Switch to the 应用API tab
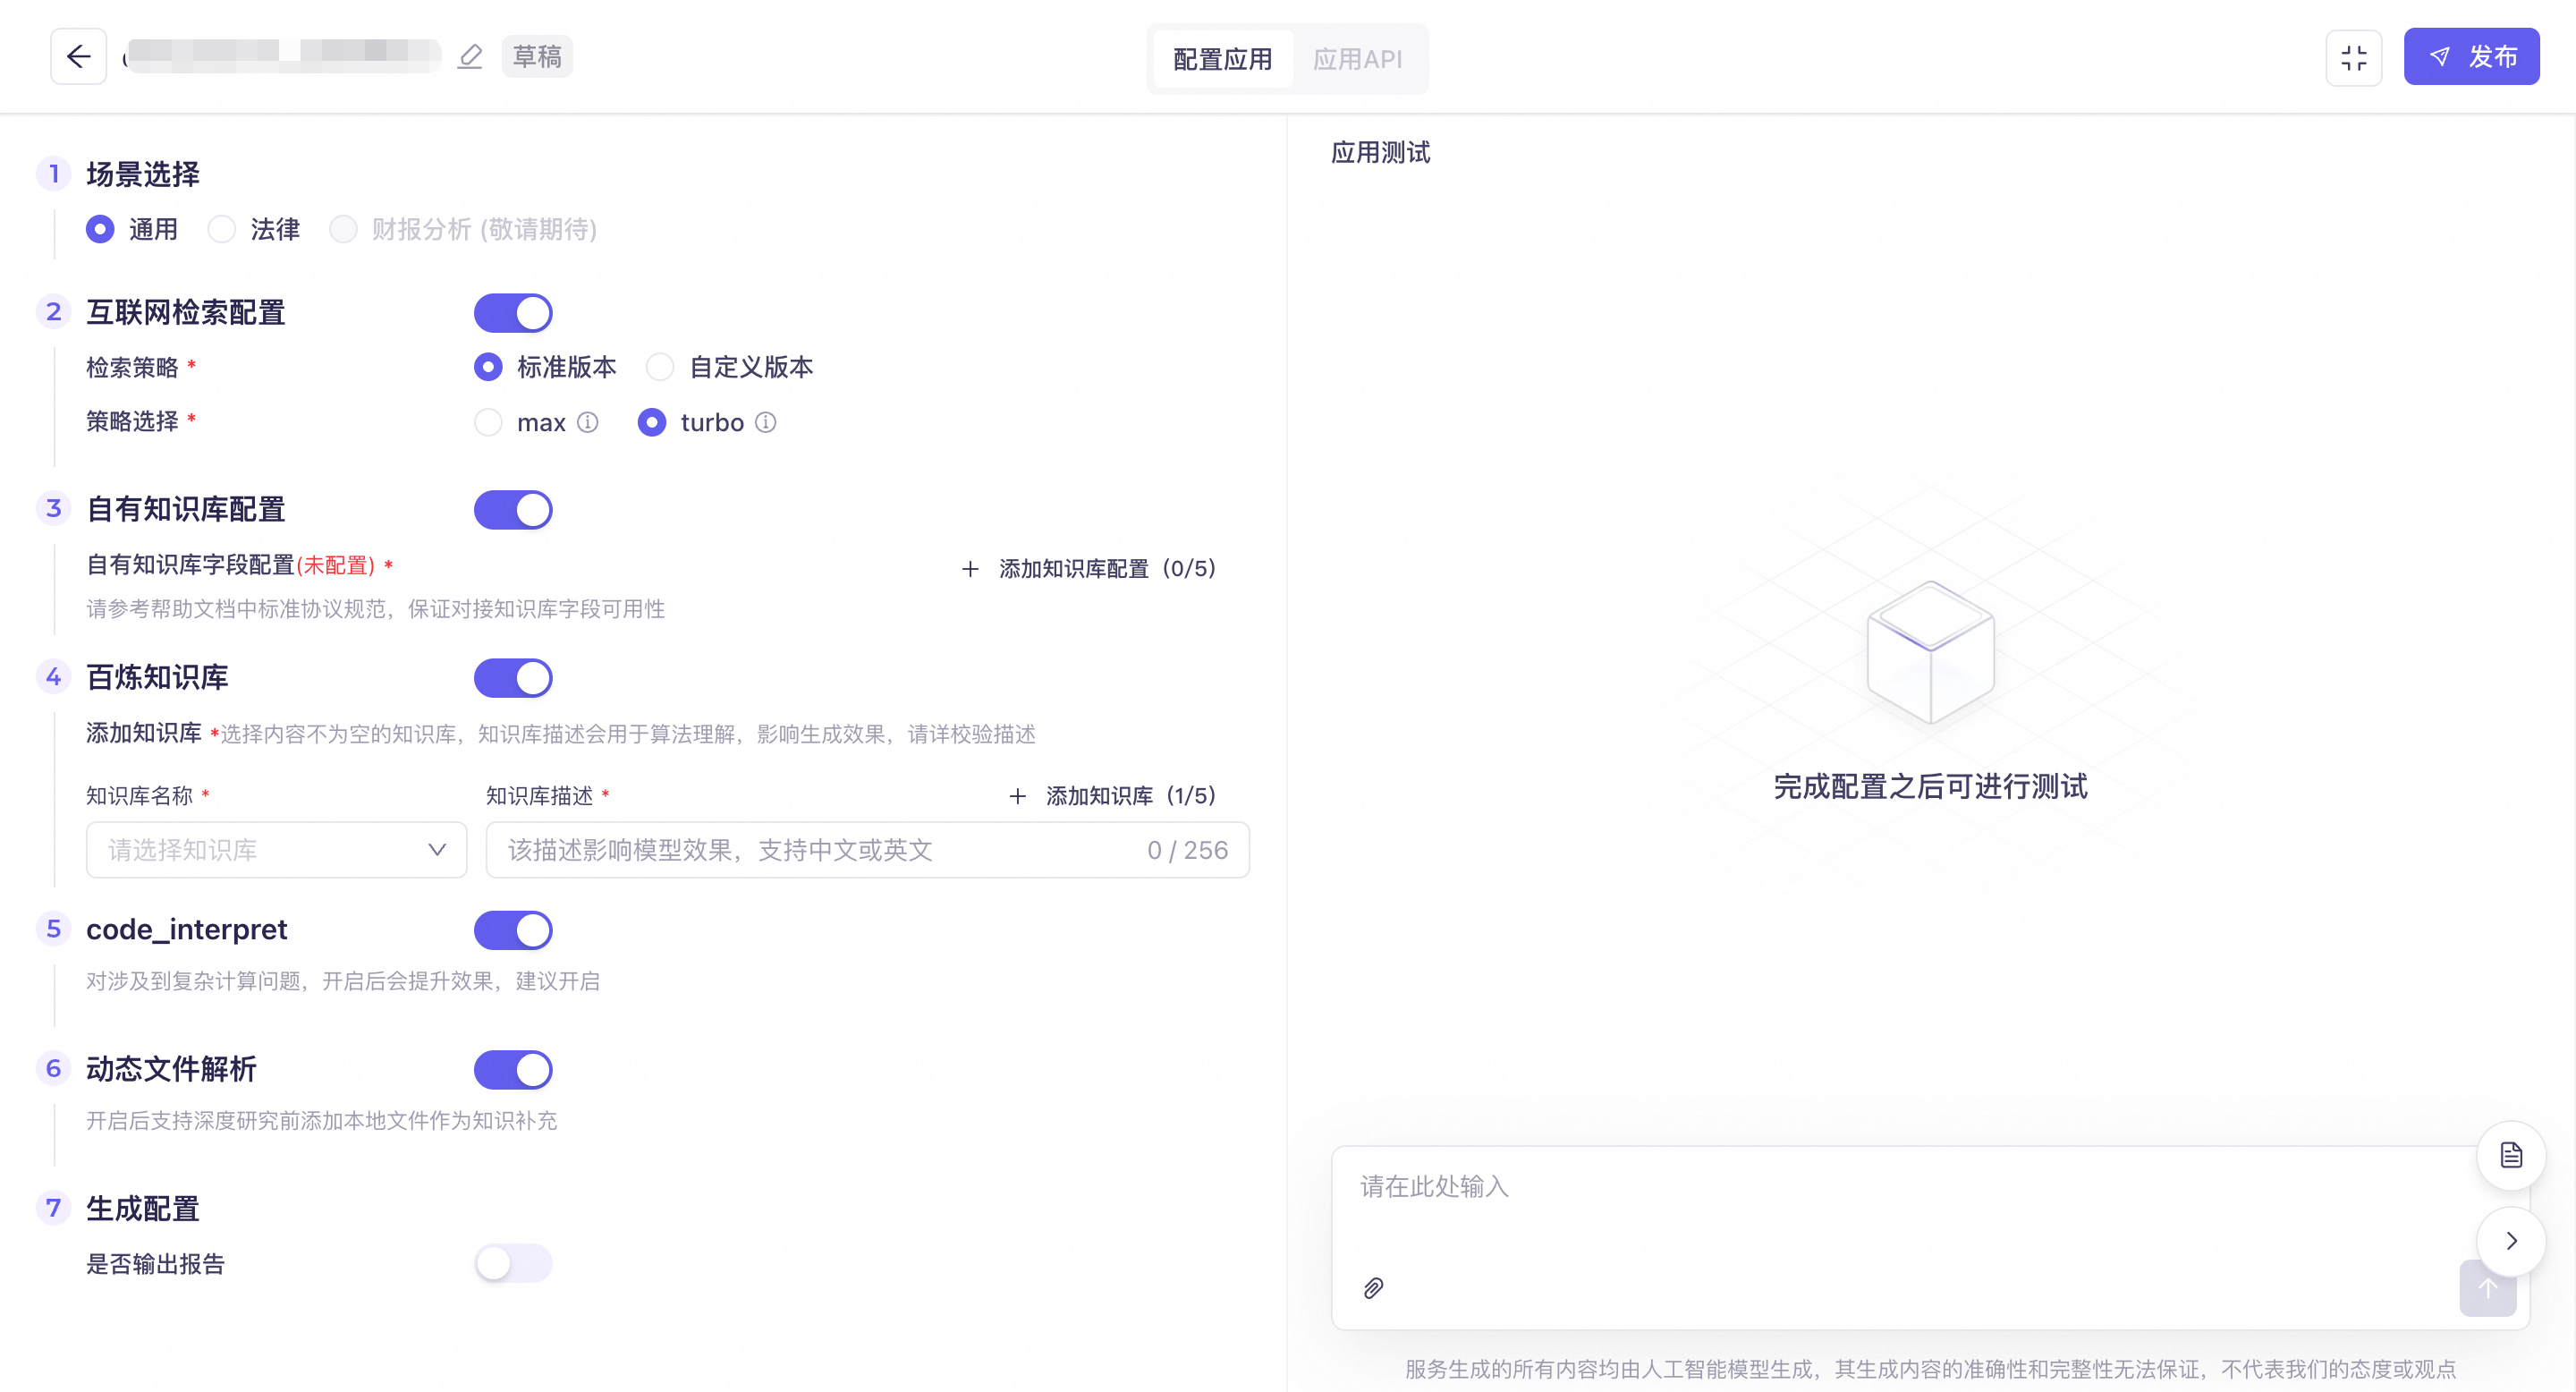2576x1392 pixels. [1357, 58]
